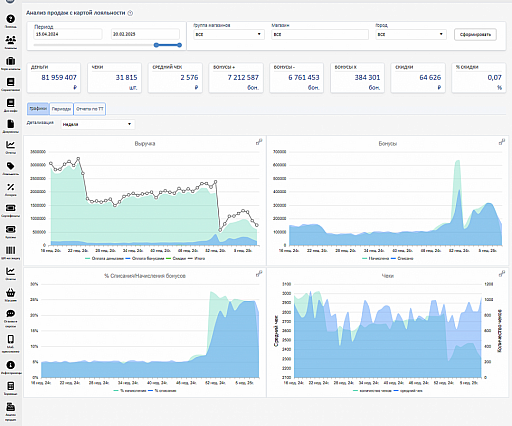Image resolution: width=512 pixels, height=426 pixels.
Task: Click the left handle of period slider
Action: click(156, 45)
